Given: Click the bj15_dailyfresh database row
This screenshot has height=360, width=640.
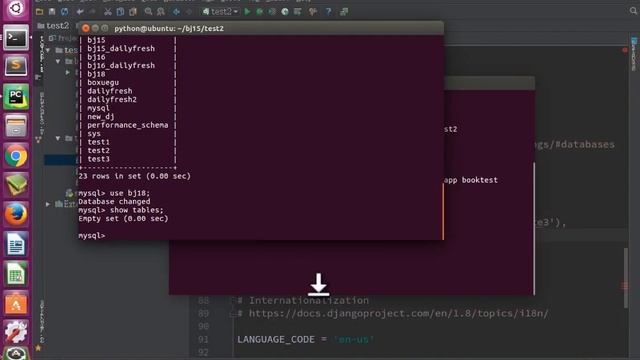Looking at the screenshot, I should click(x=121, y=49).
